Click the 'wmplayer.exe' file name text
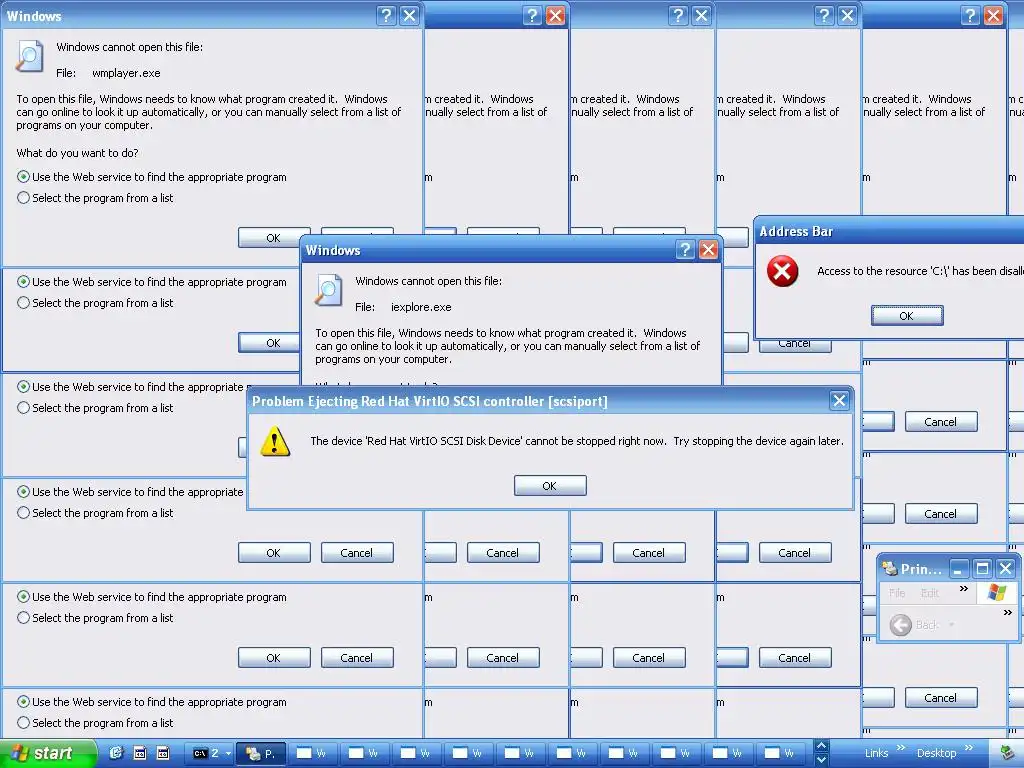The image size is (1024, 768). 126,73
